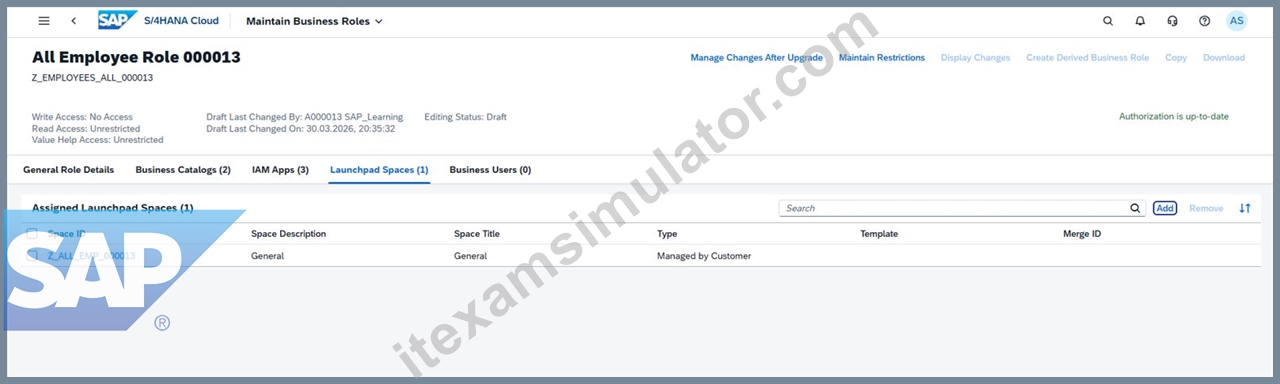The image size is (1280, 384).
Task: Open the IAM Apps (3) tab
Action: pos(280,170)
